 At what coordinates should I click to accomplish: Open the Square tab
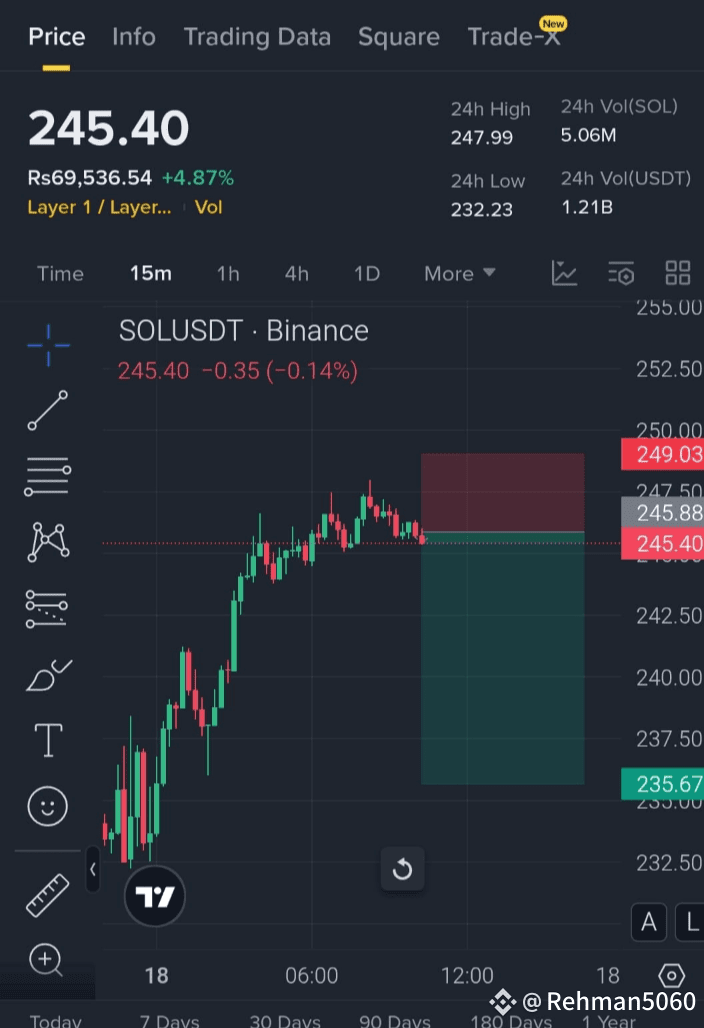pyautogui.click(x=399, y=37)
